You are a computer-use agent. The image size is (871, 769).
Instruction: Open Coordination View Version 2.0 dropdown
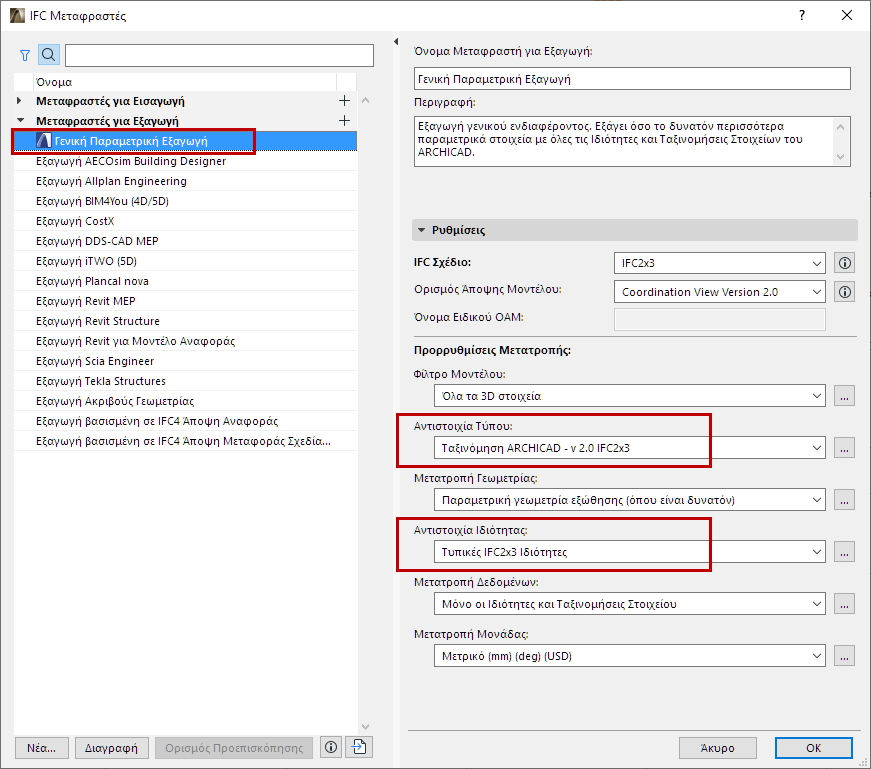click(x=719, y=292)
